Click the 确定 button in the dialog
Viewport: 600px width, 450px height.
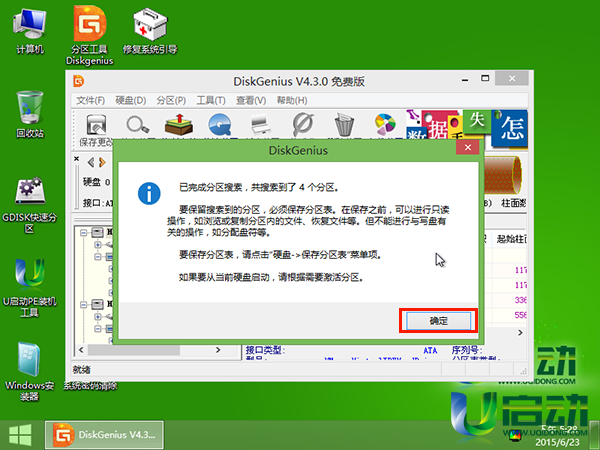[438, 320]
